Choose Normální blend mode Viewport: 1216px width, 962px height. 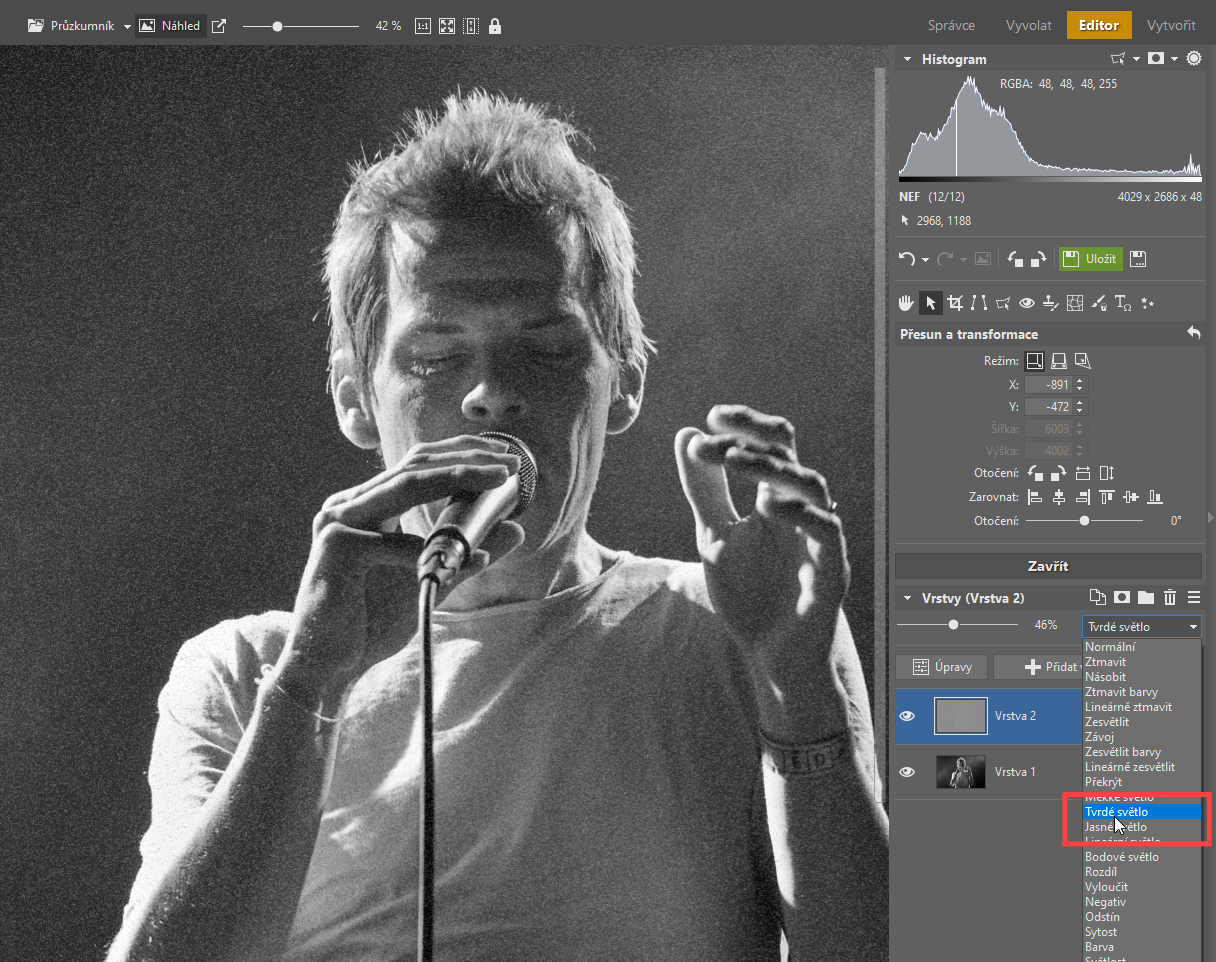point(1142,647)
